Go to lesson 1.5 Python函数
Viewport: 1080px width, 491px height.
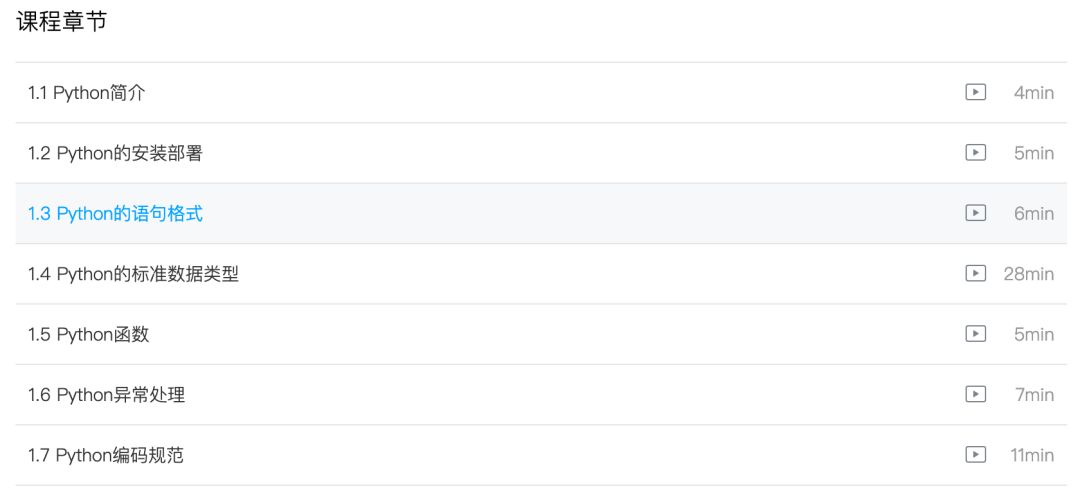click(x=88, y=334)
